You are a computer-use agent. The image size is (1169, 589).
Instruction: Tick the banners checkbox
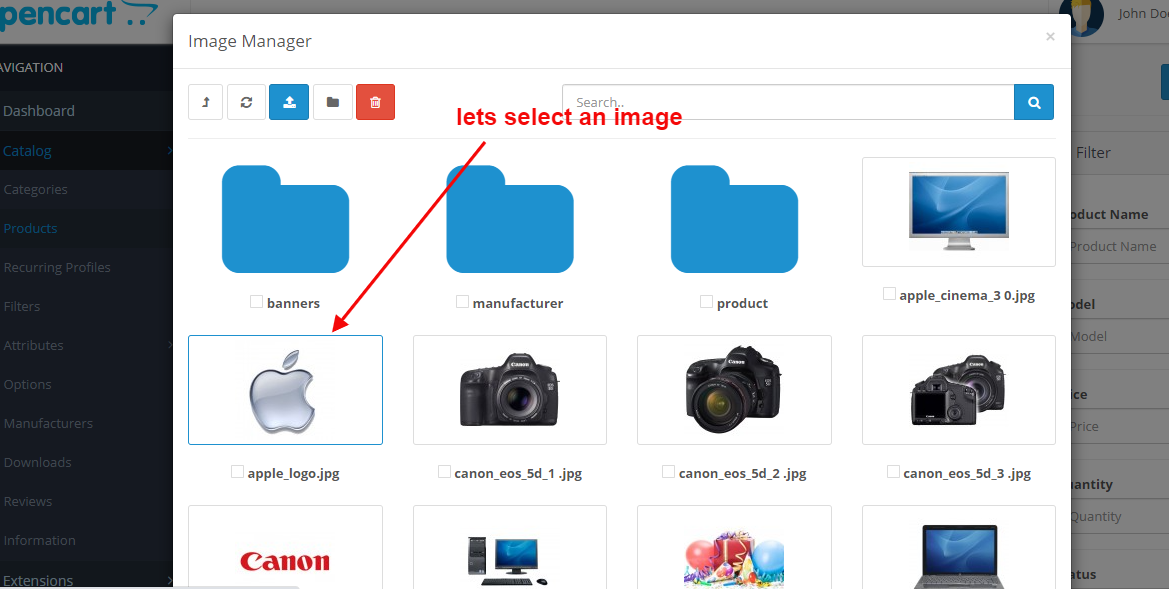(256, 302)
